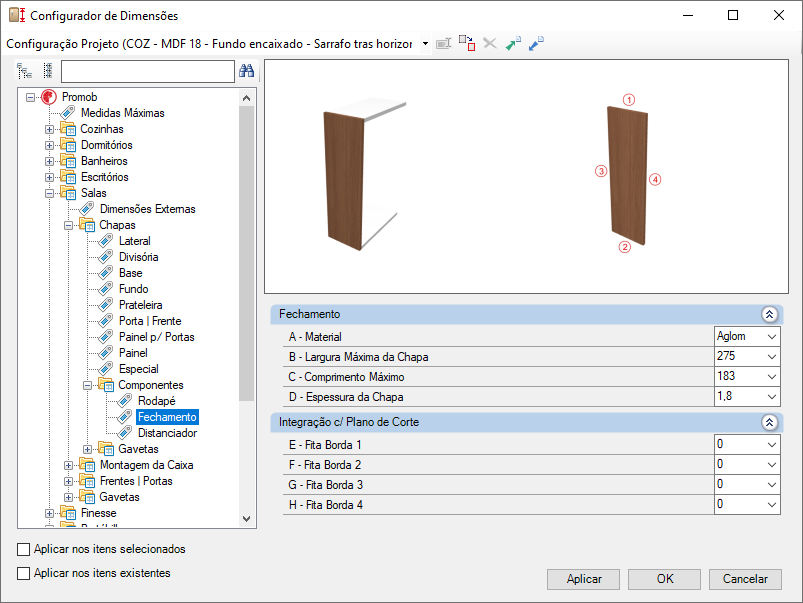This screenshot has height=603, width=803.
Task: Click the Cancelar button
Action: 745,579
